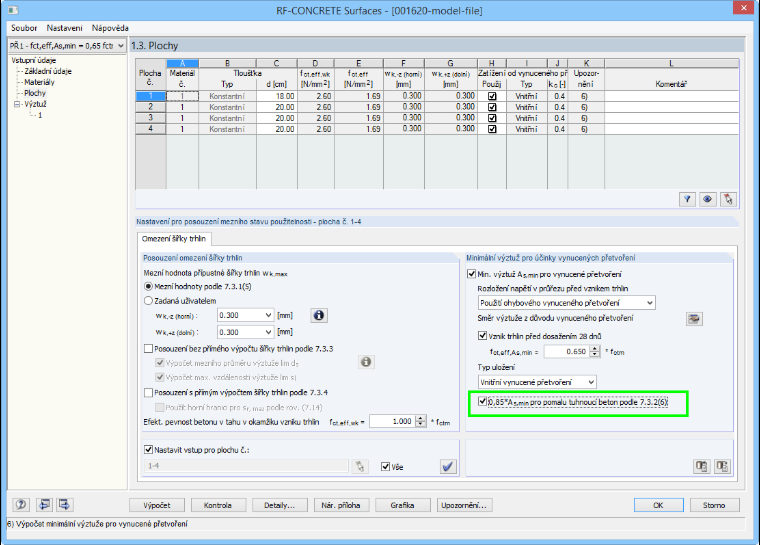Collapse the Výztuž tree node
The height and width of the screenshot is (545, 760).
(x=17, y=104)
